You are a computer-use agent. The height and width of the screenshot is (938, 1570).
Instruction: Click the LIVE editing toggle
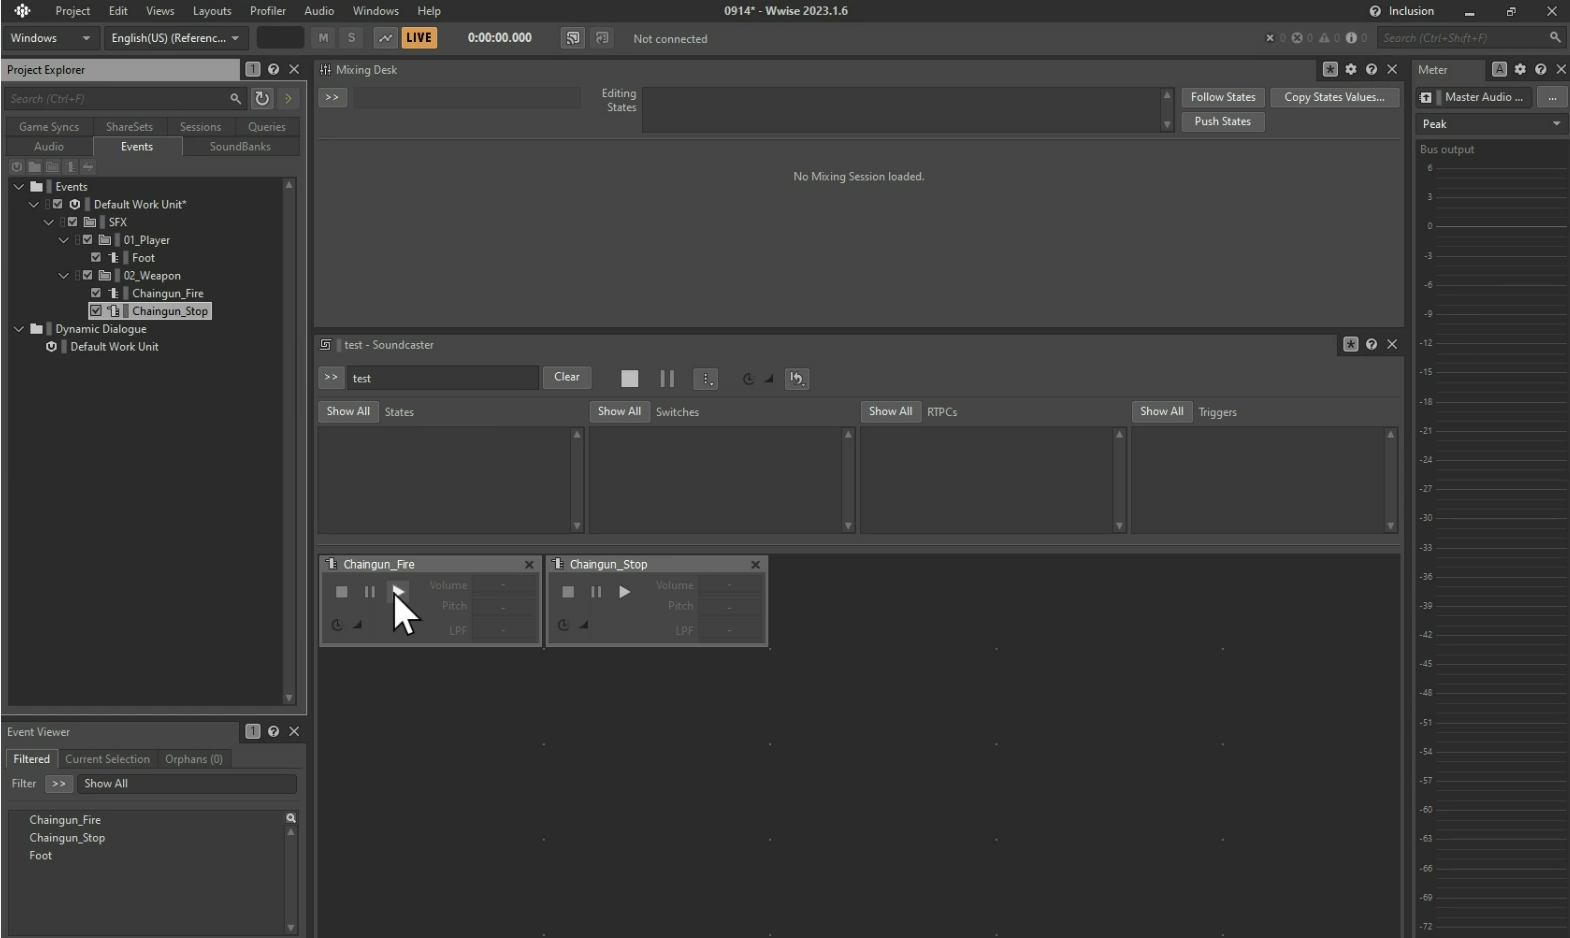coord(419,38)
